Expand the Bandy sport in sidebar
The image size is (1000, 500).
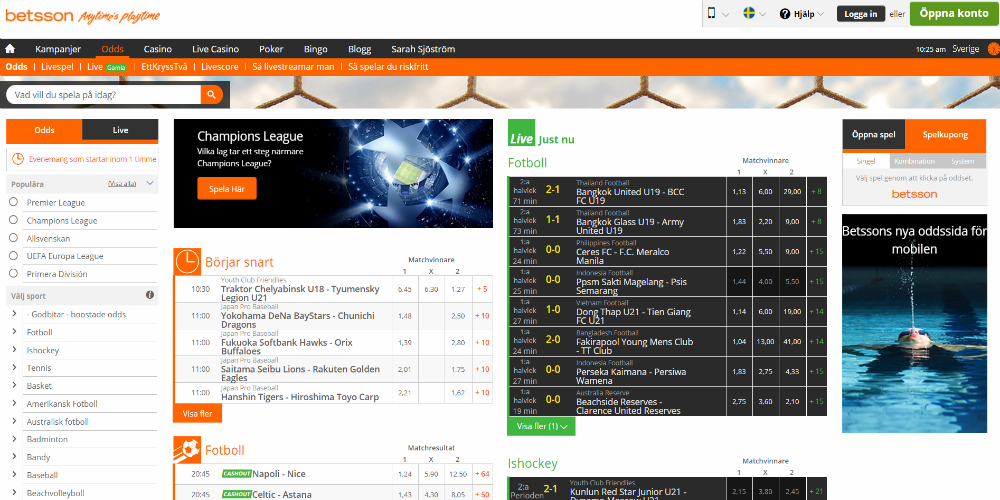[x=14, y=457]
